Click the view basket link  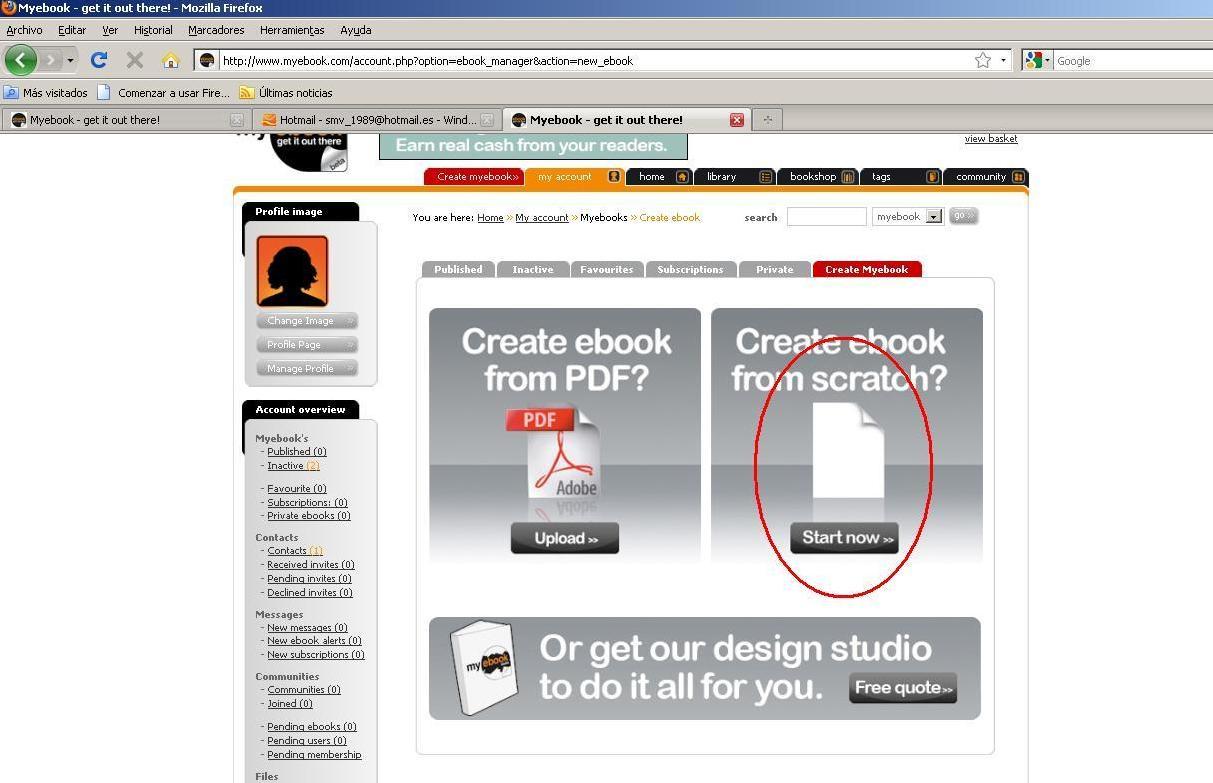click(x=991, y=139)
